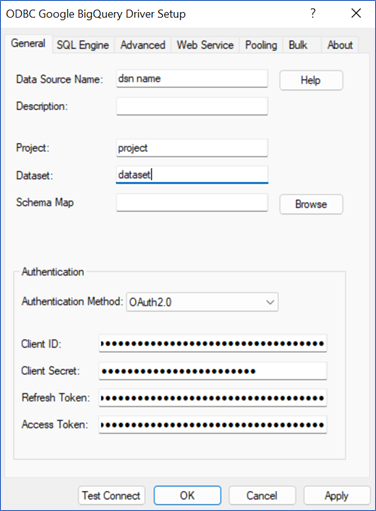Open the Authentication Method dropdown
376x511 pixels.
point(202,302)
